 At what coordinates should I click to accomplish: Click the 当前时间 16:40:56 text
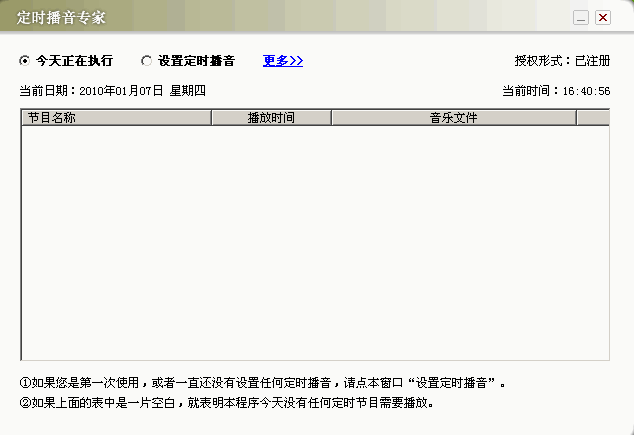(x=556, y=91)
